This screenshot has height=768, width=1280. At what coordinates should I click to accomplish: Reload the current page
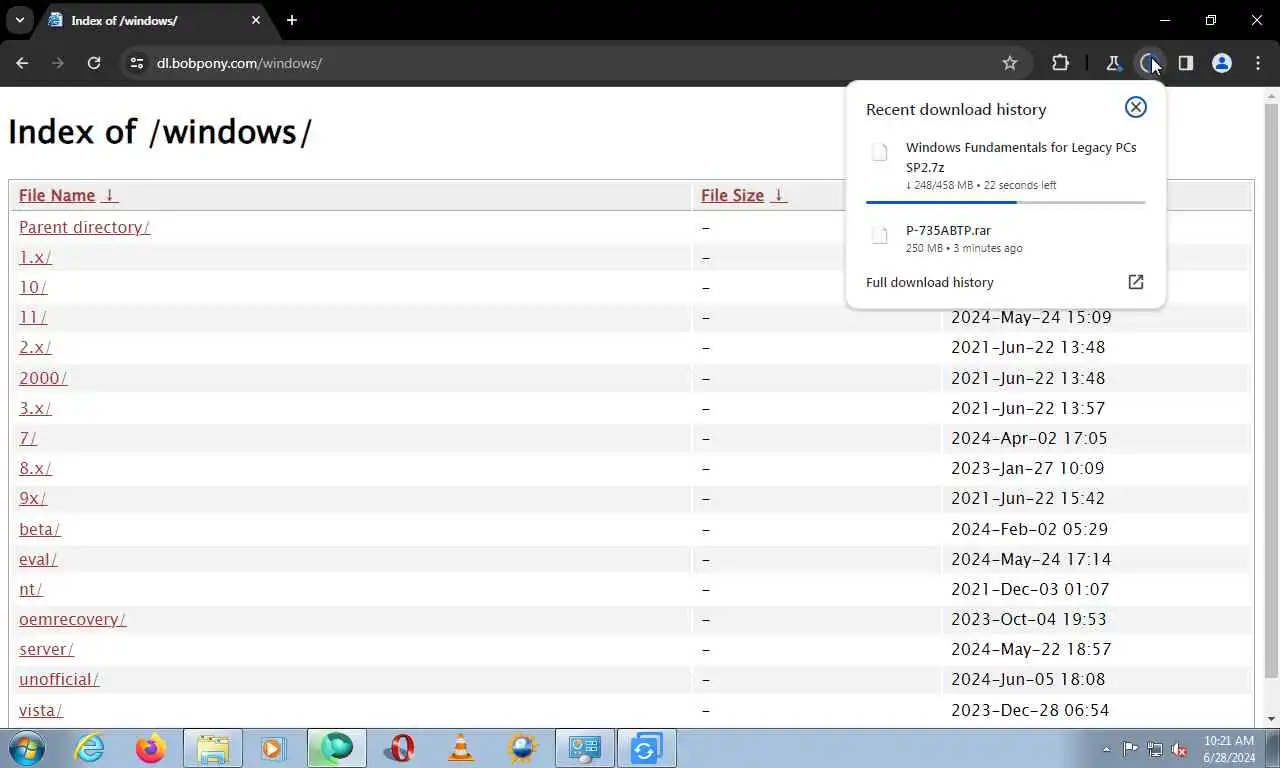tap(94, 63)
